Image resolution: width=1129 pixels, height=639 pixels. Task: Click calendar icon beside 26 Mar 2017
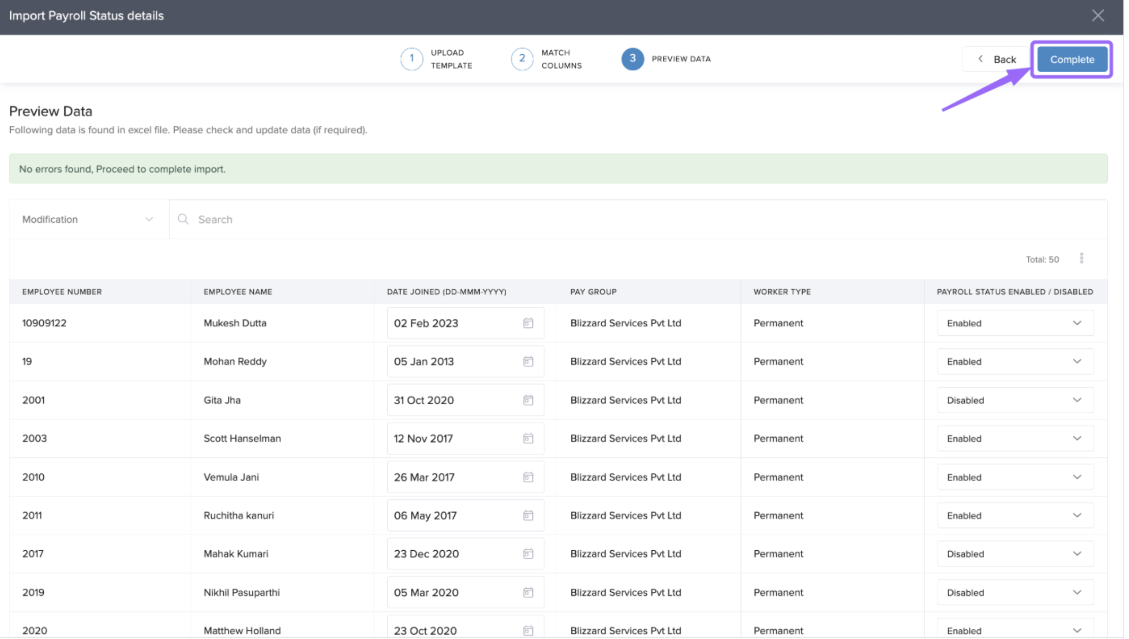tap(528, 477)
